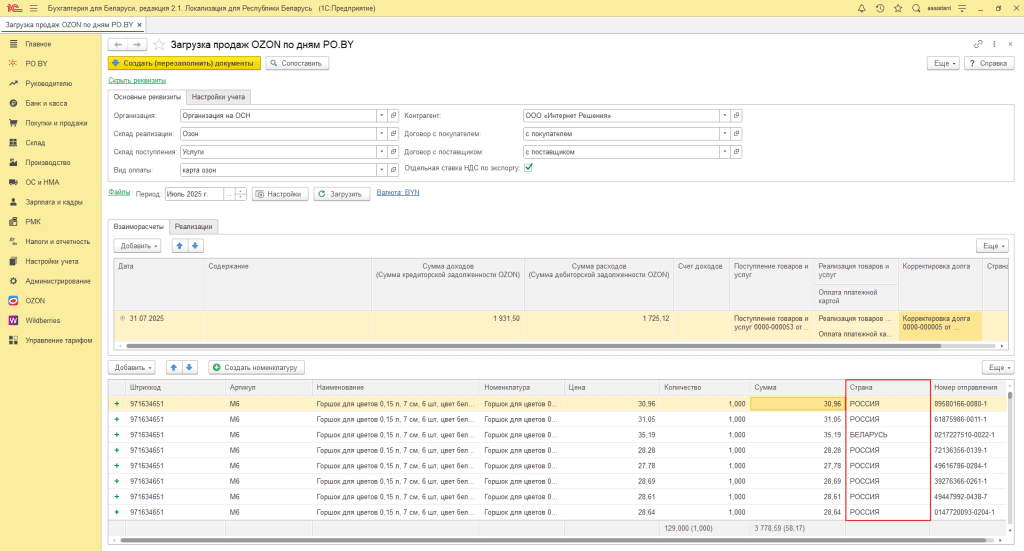Screen dimensions: 1024x551
Task: Expand the Вид оплаты dropdown
Action: coord(381,170)
